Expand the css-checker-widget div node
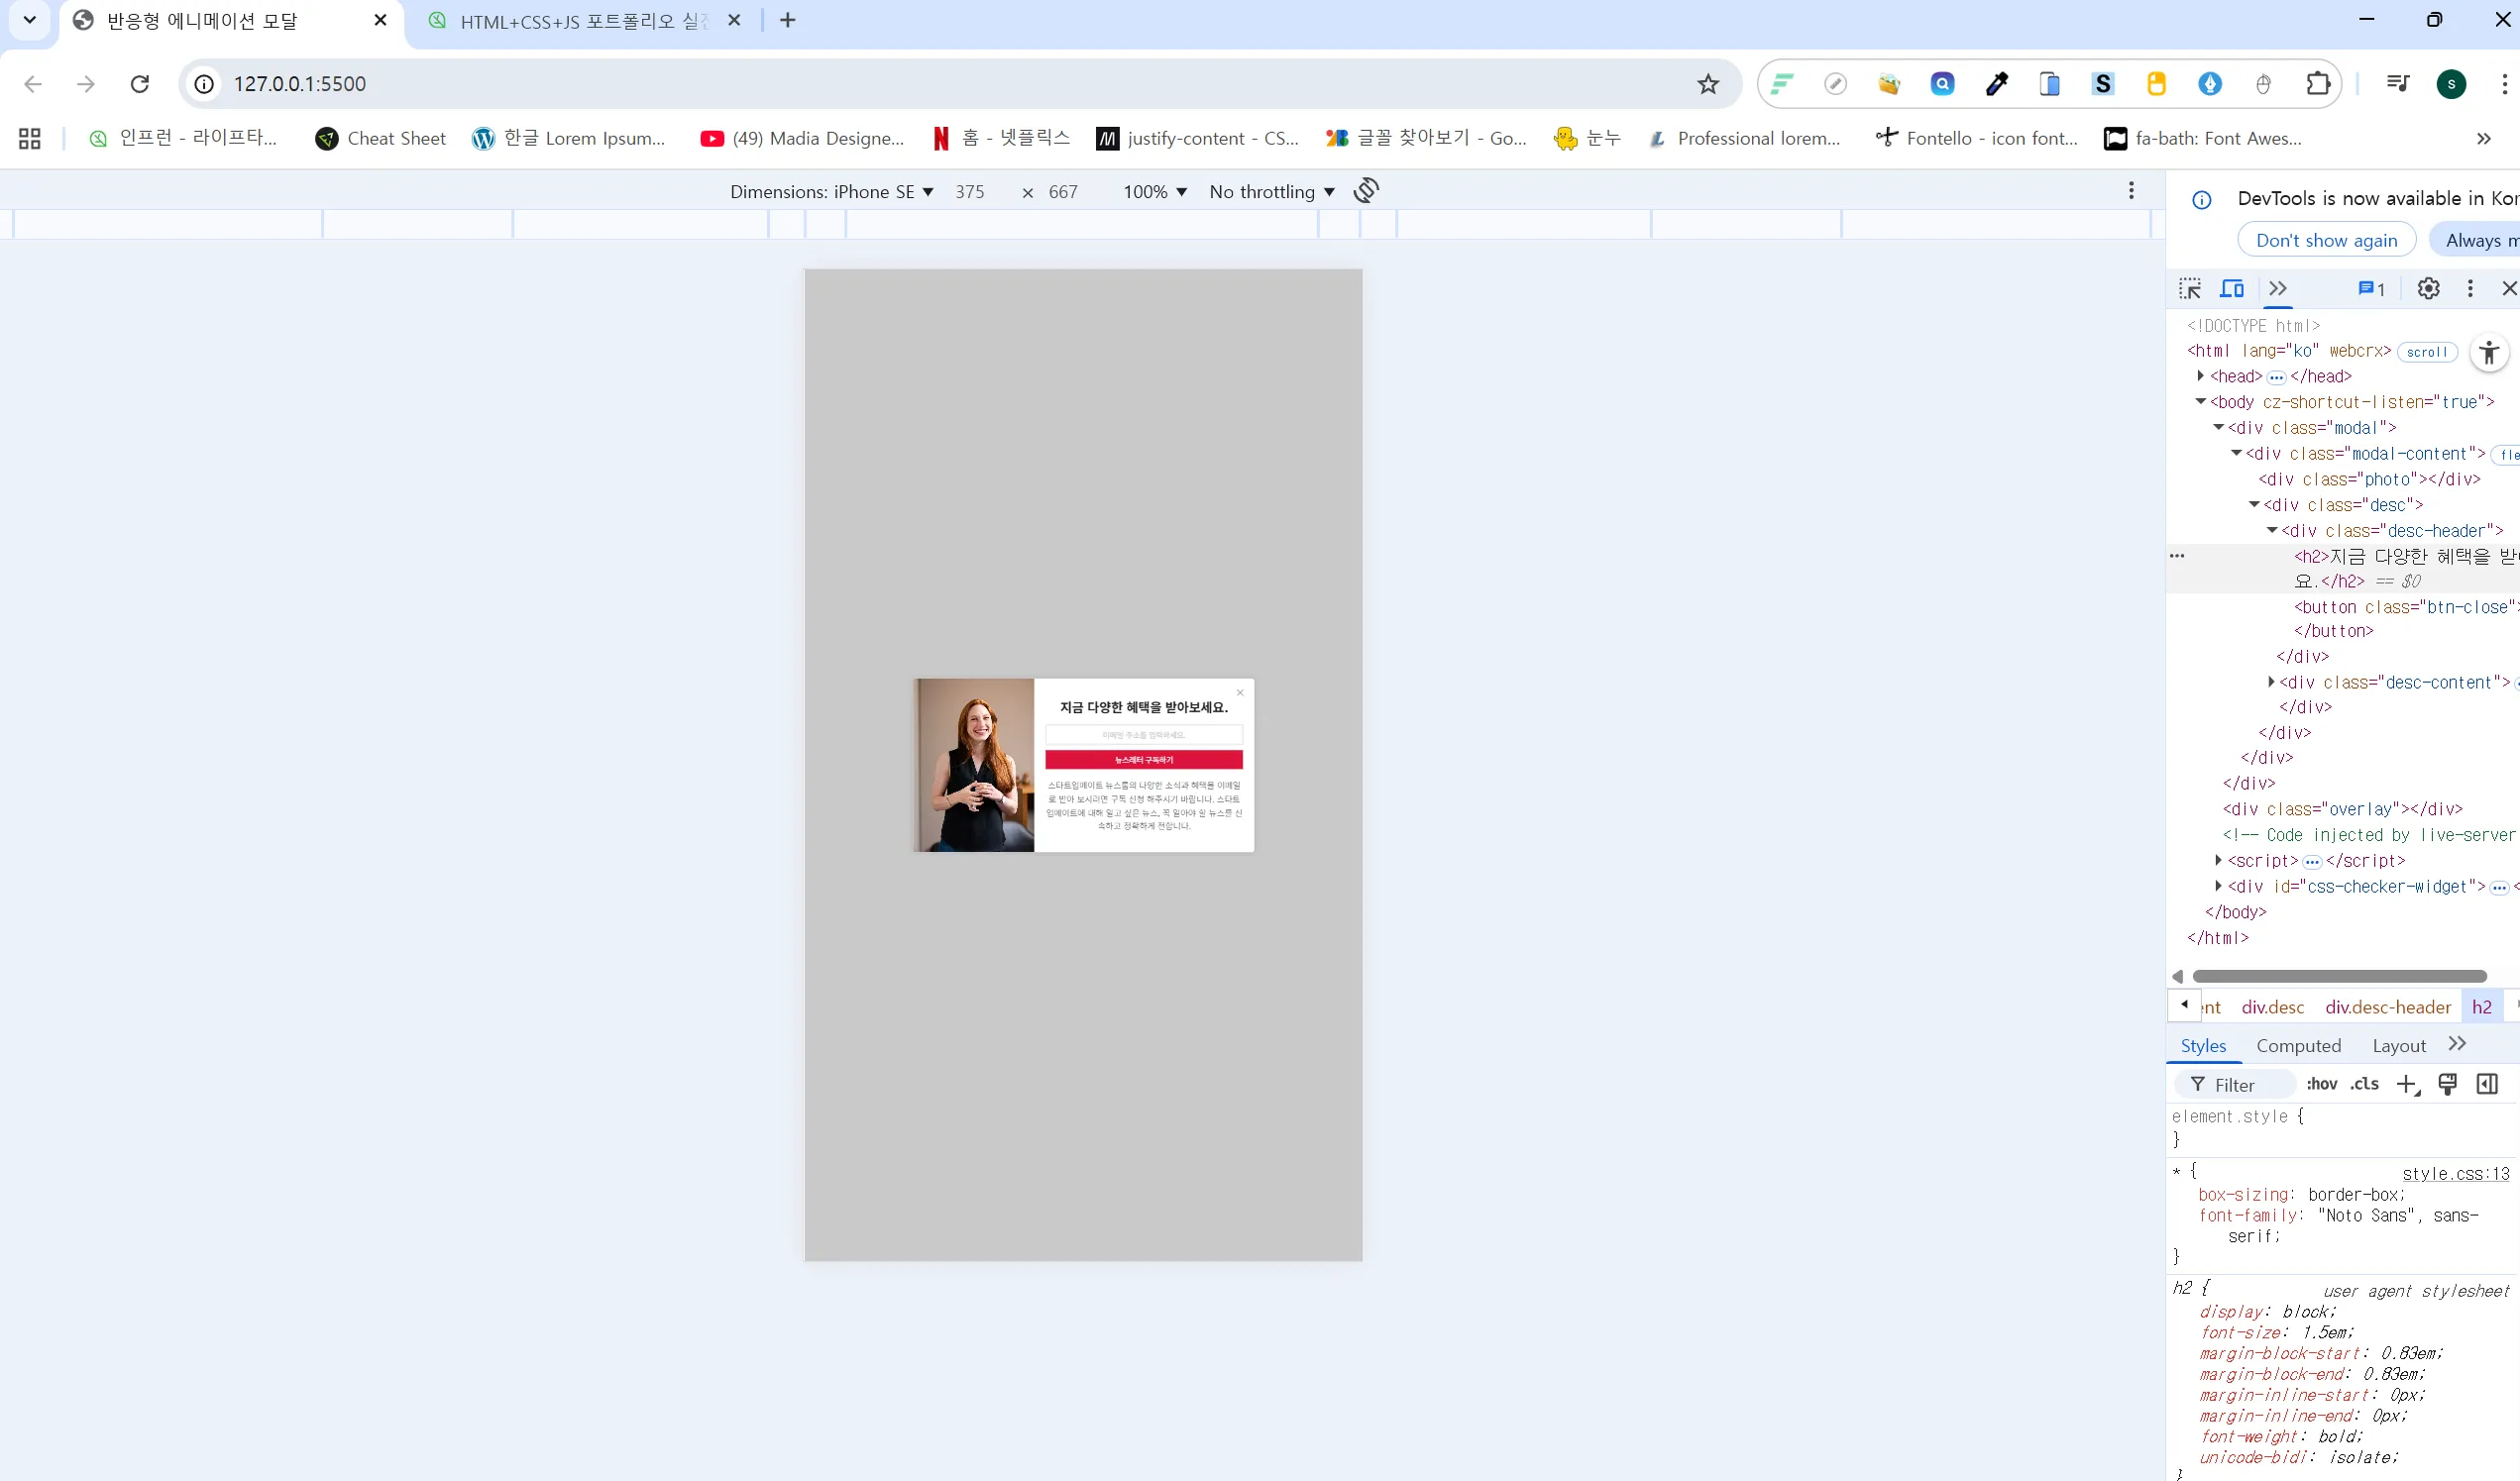Image resolution: width=2520 pixels, height=1481 pixels. point(2218,886)
